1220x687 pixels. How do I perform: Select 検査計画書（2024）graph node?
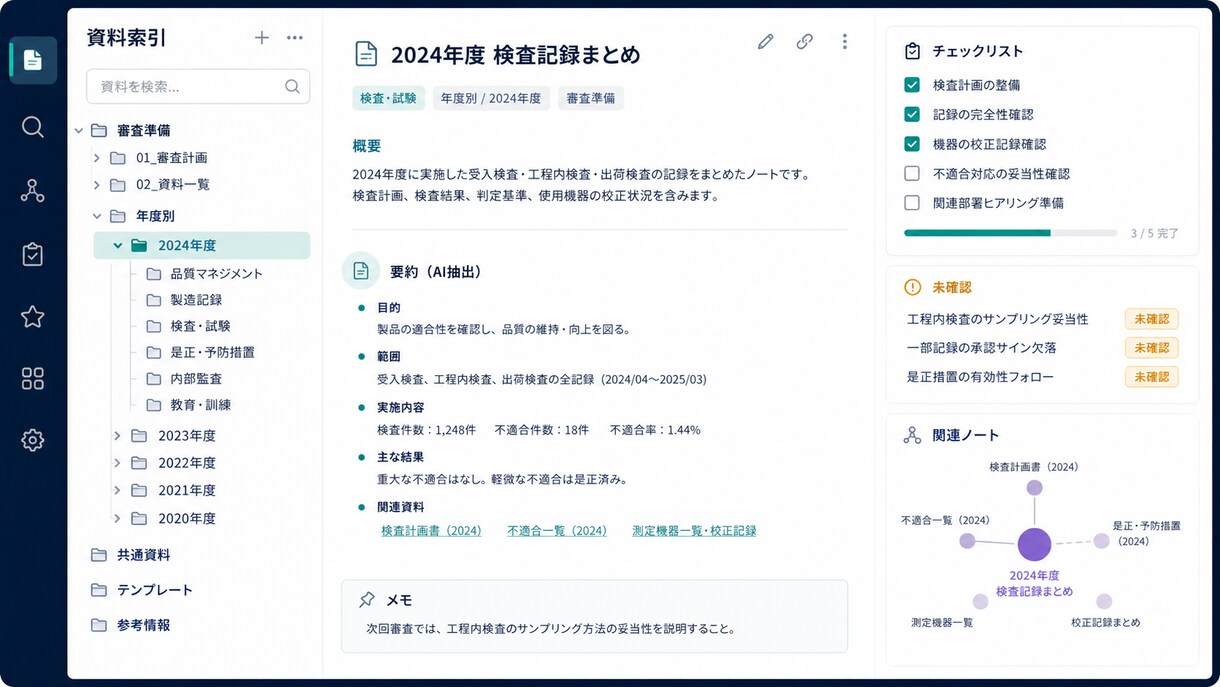click(1034, 488)
